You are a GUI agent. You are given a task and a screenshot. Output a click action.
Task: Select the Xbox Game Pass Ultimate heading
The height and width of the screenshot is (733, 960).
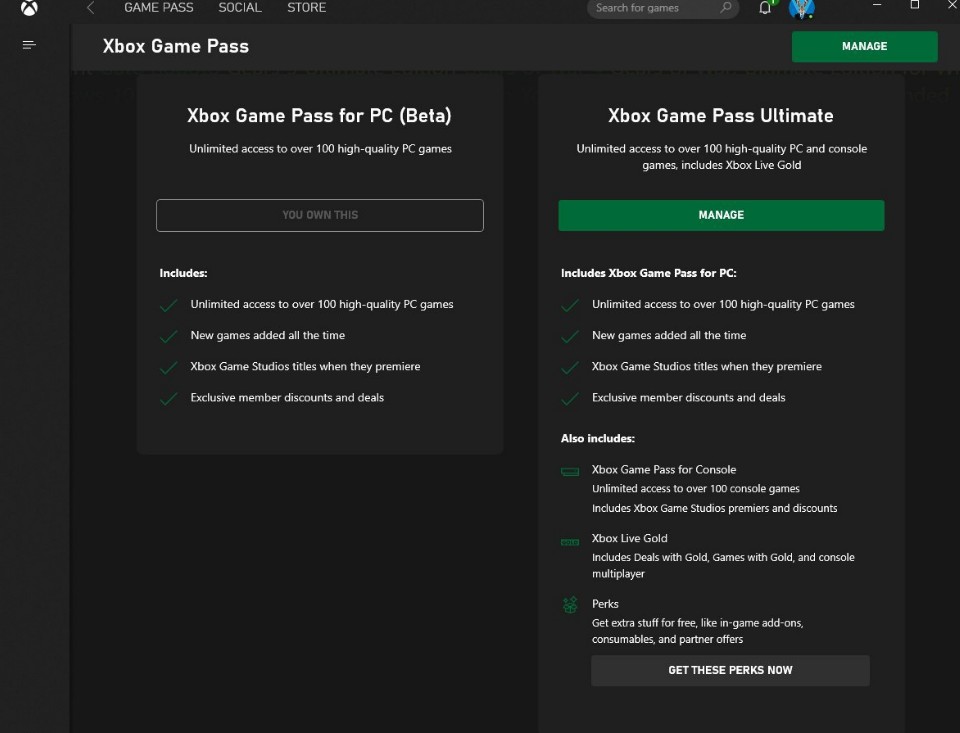point(720,116)
